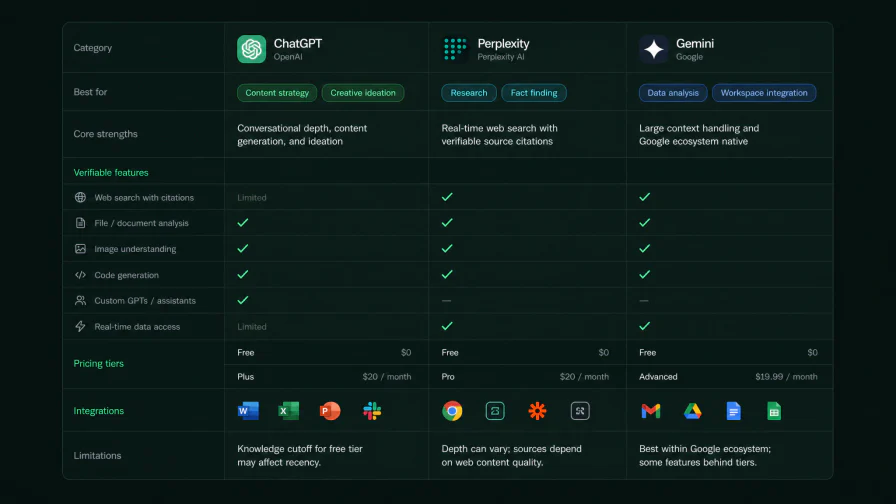Click the Gmail integration icon
Screen dimensions: 896x504
tap(651, 411)
